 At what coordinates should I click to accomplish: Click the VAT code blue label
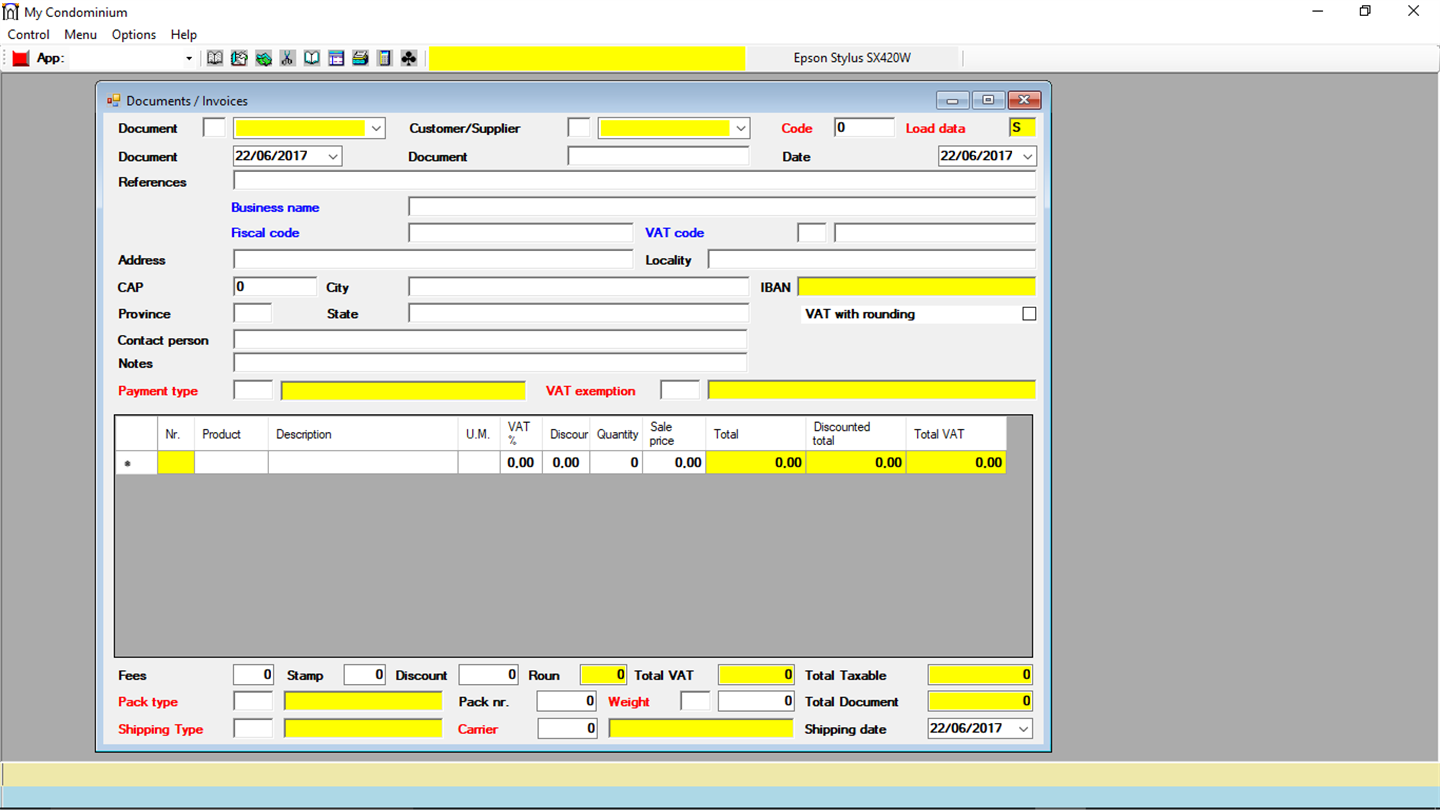tap(675, 233)
